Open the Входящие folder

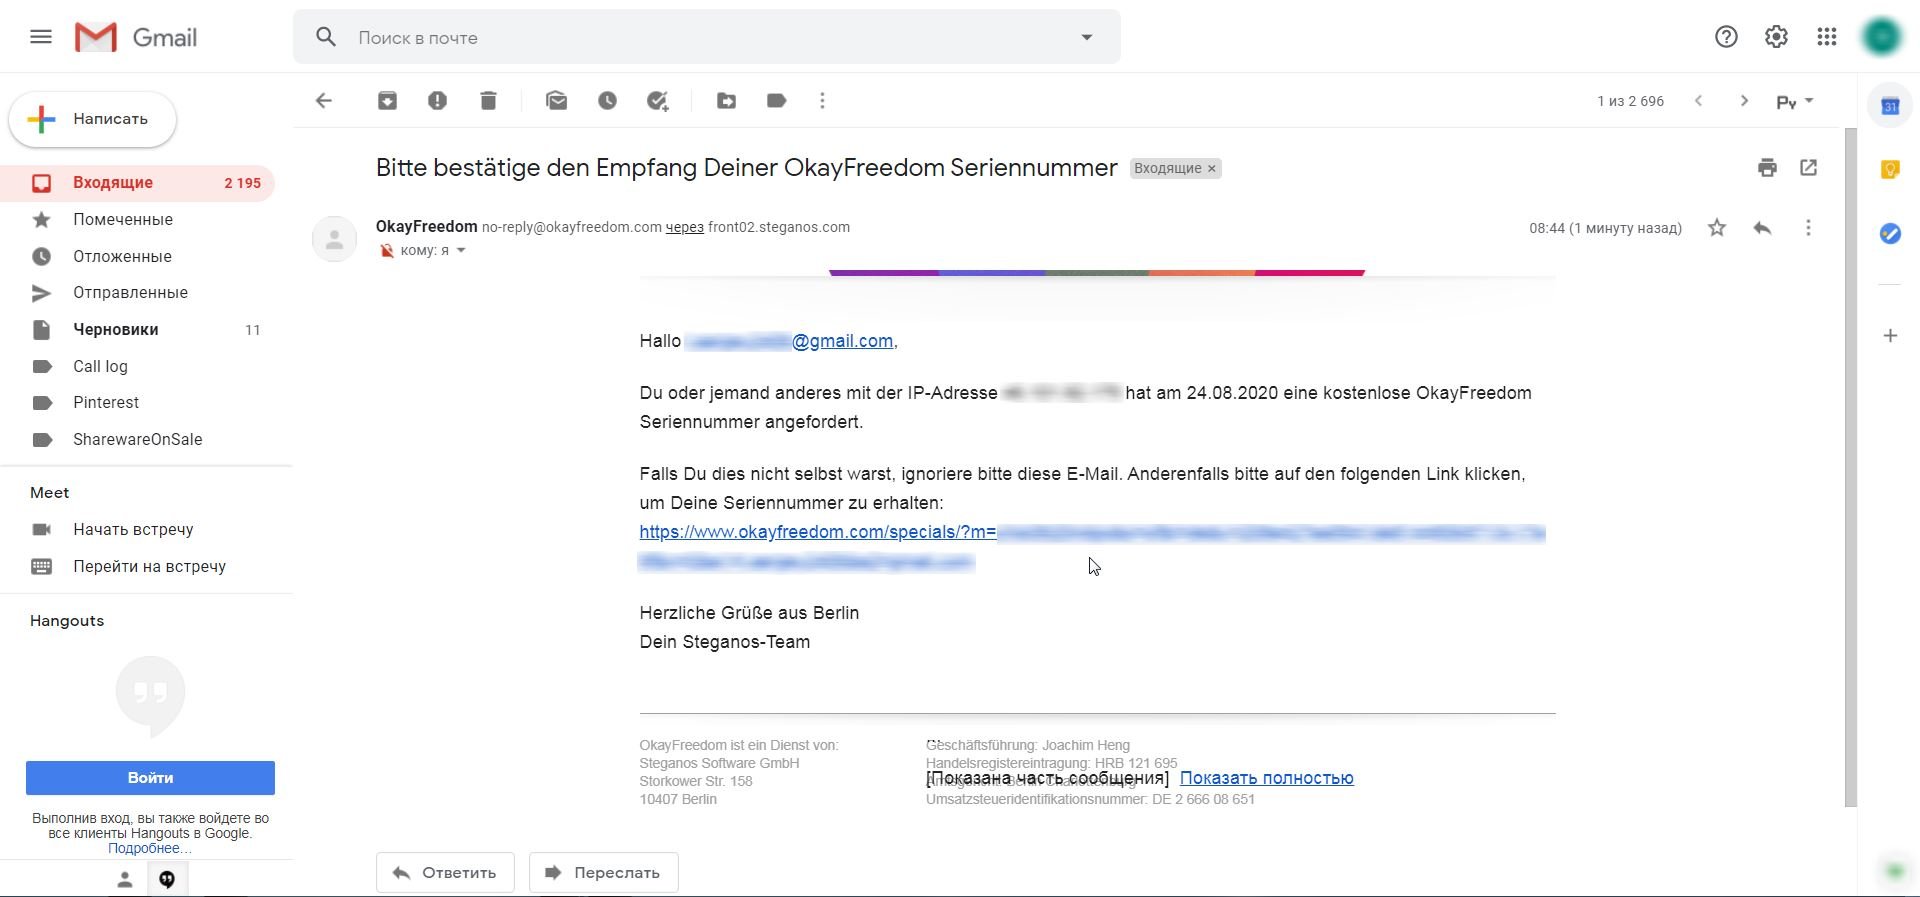click(137, 183)
